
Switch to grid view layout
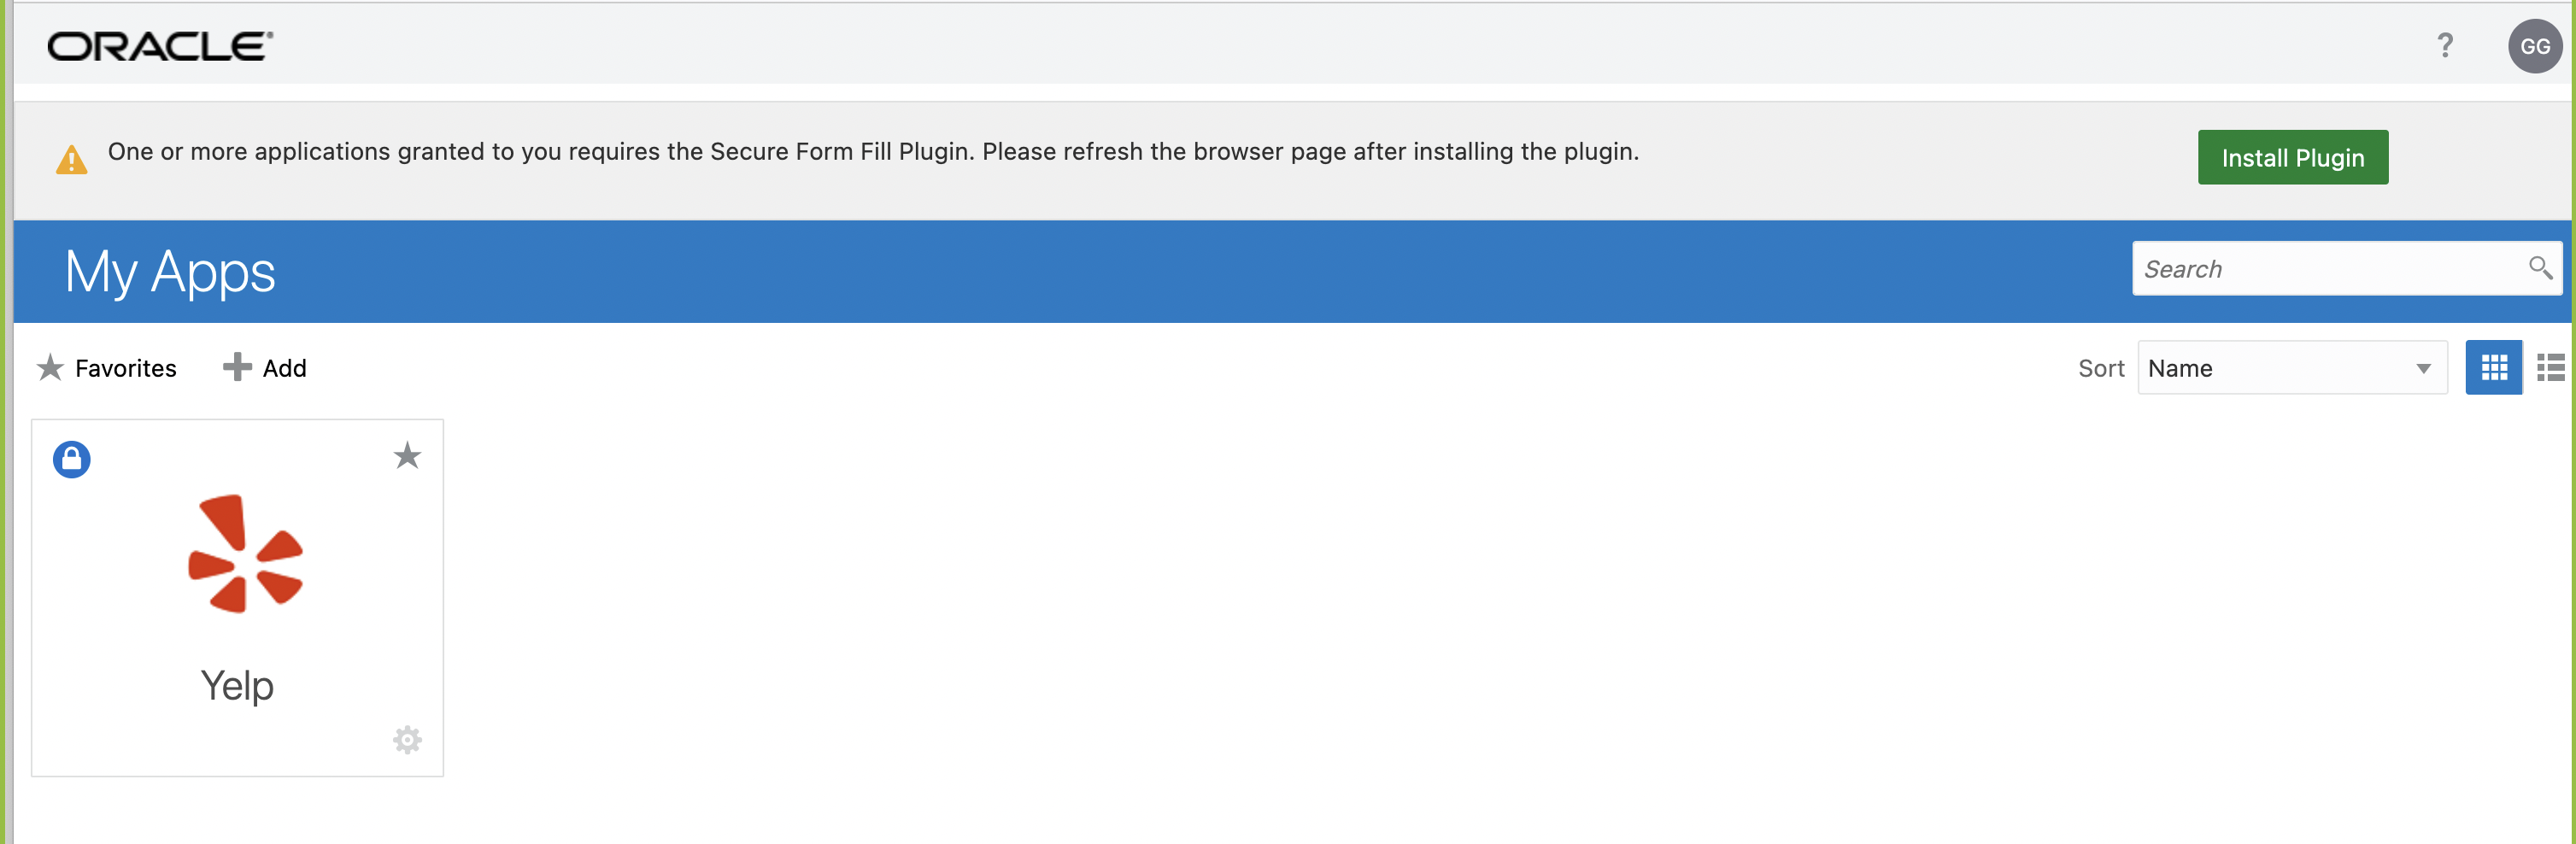coord(2494,367)
